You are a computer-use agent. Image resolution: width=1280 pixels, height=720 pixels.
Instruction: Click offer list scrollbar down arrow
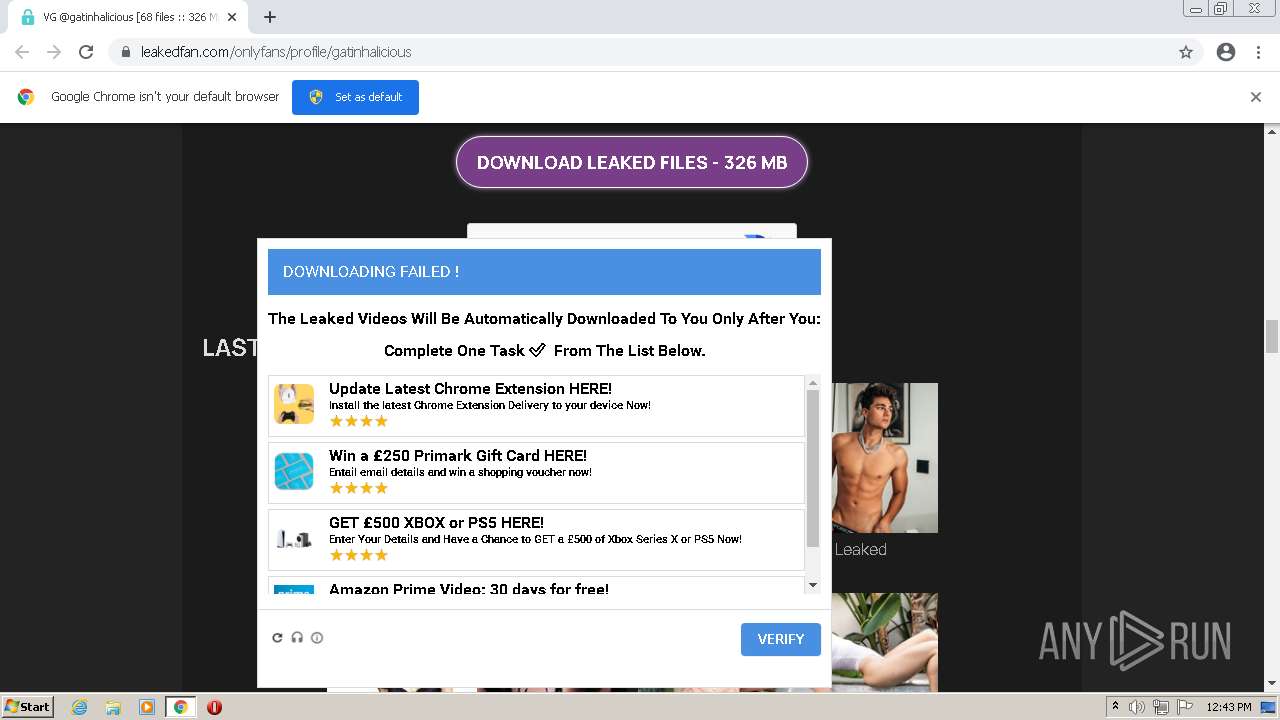[813, 585]
